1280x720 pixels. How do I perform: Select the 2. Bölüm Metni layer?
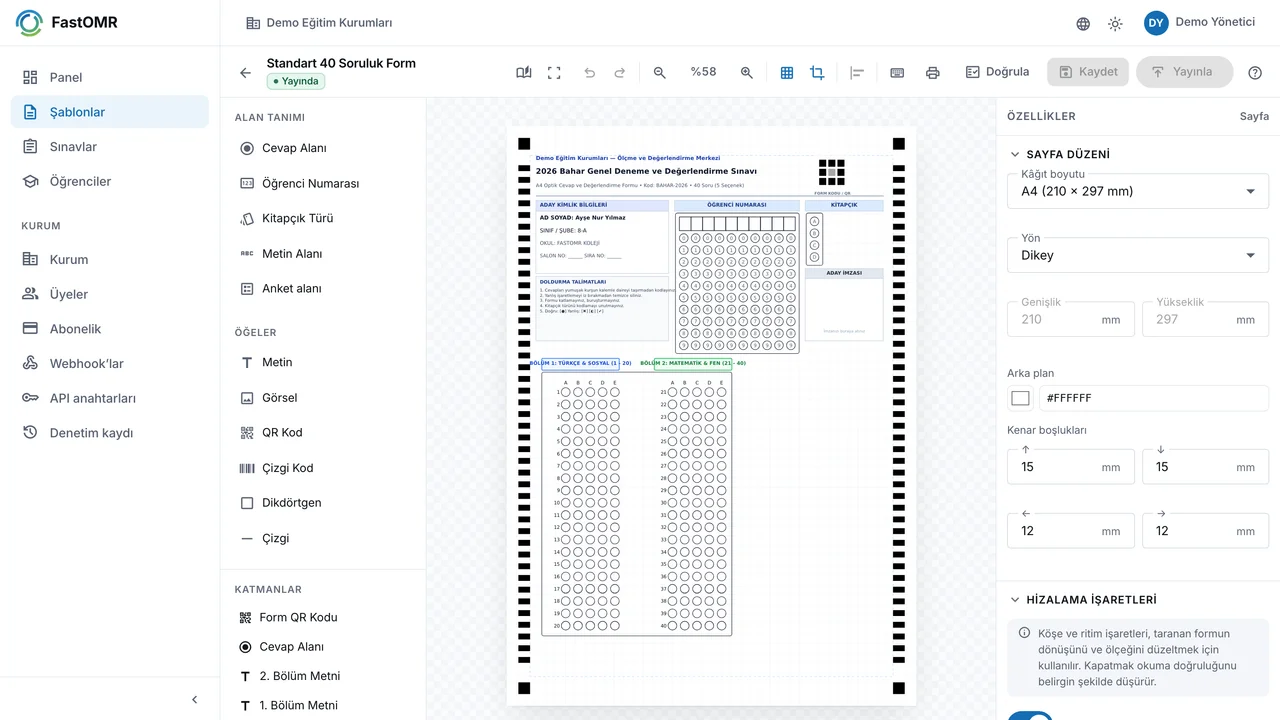point(323,677)
